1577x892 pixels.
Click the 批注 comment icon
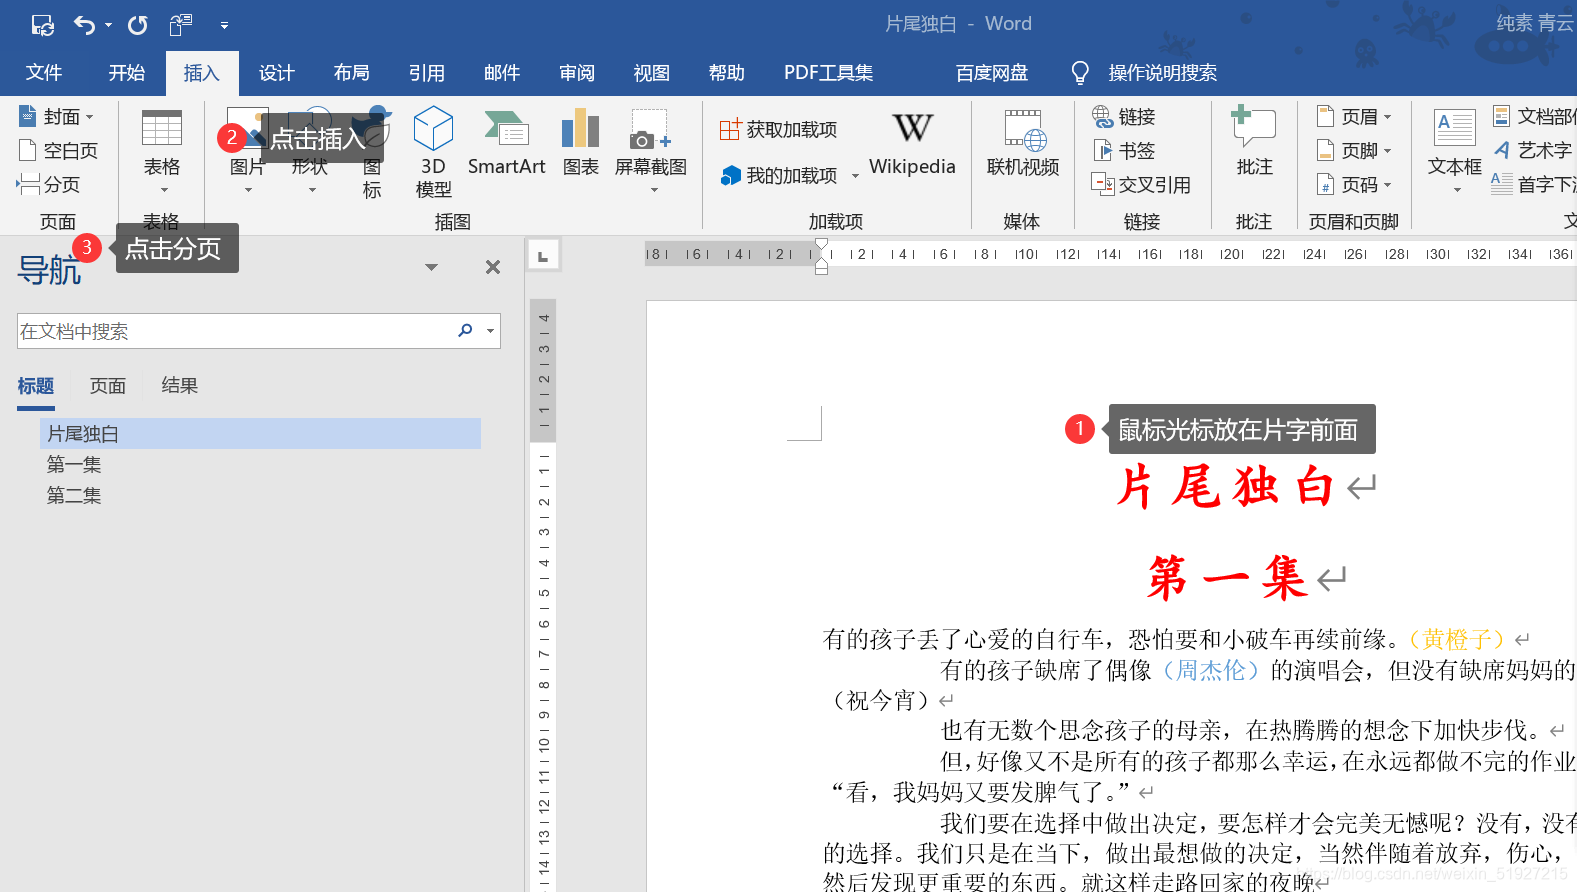click(x=1254, y=127)
